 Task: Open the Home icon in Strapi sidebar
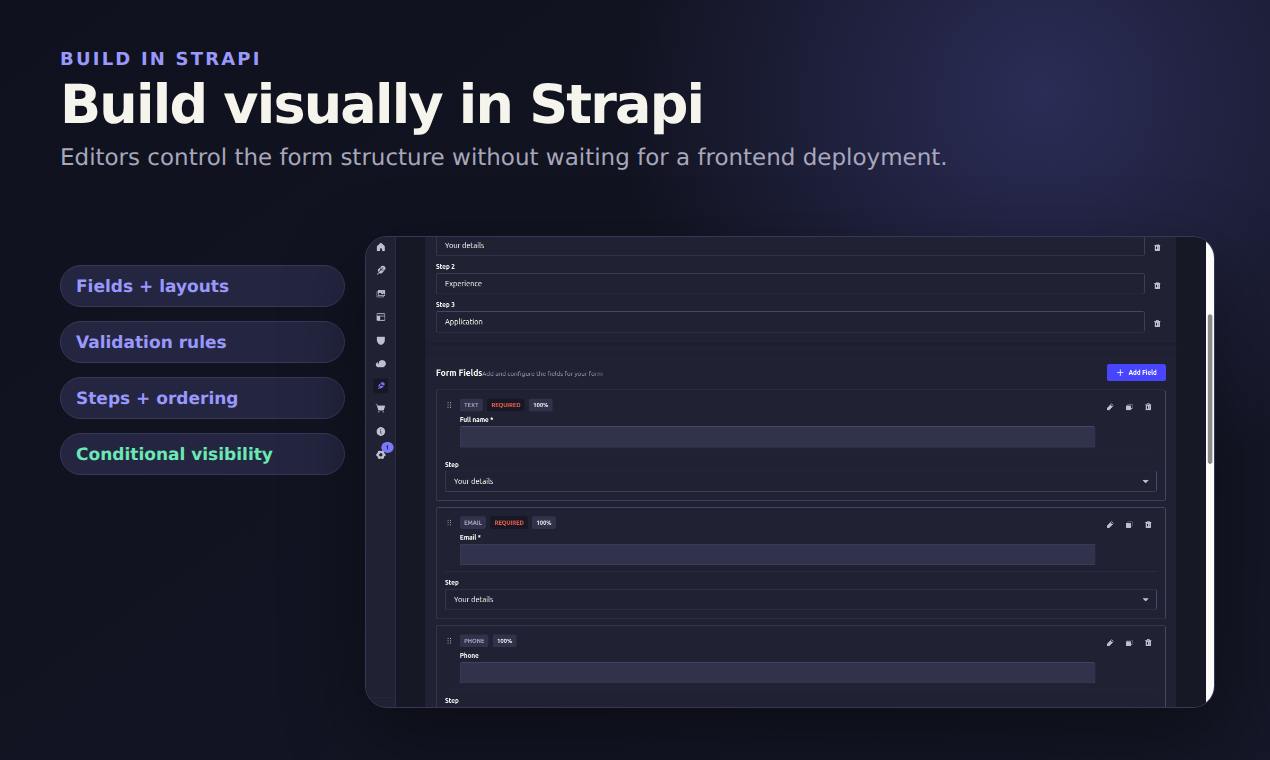[x=381, y=247]
